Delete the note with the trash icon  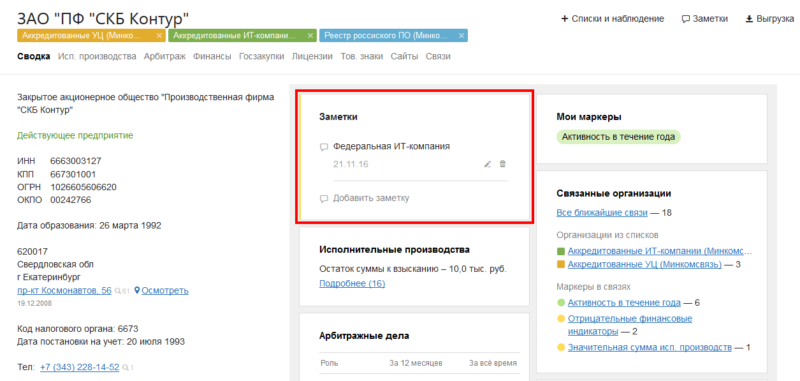(503, 164)
